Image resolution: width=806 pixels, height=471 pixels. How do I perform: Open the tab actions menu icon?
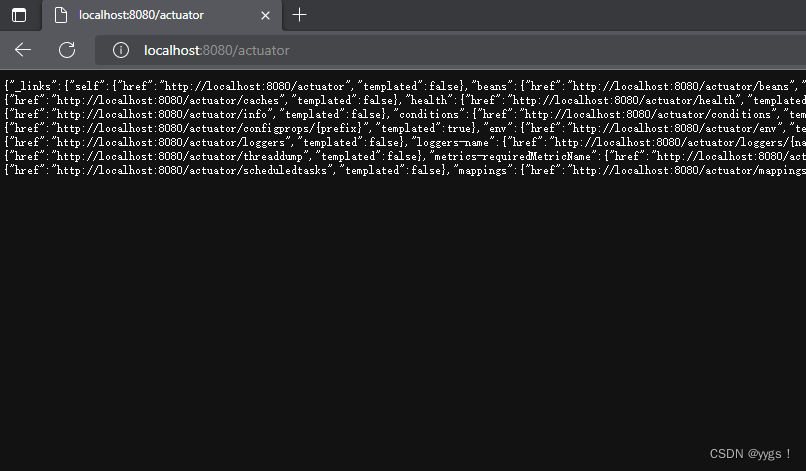[x=19, y=15]
